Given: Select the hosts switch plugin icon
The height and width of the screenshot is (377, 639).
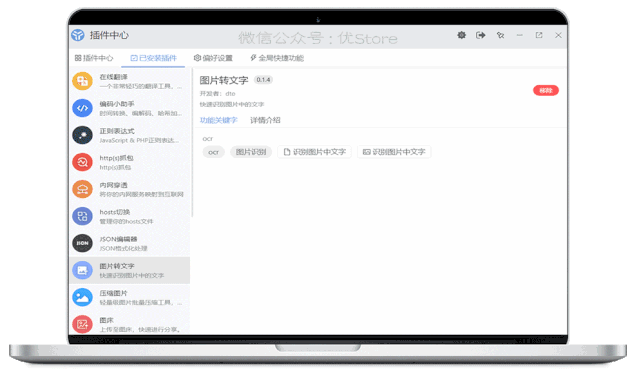Looking at the screenshot, I should pos(82,216).
